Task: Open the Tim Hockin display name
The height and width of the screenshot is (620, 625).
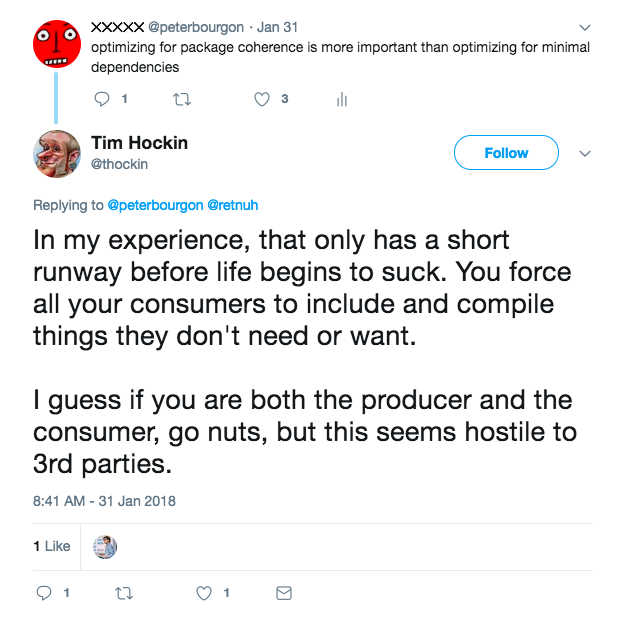Action: click(139, 143)
